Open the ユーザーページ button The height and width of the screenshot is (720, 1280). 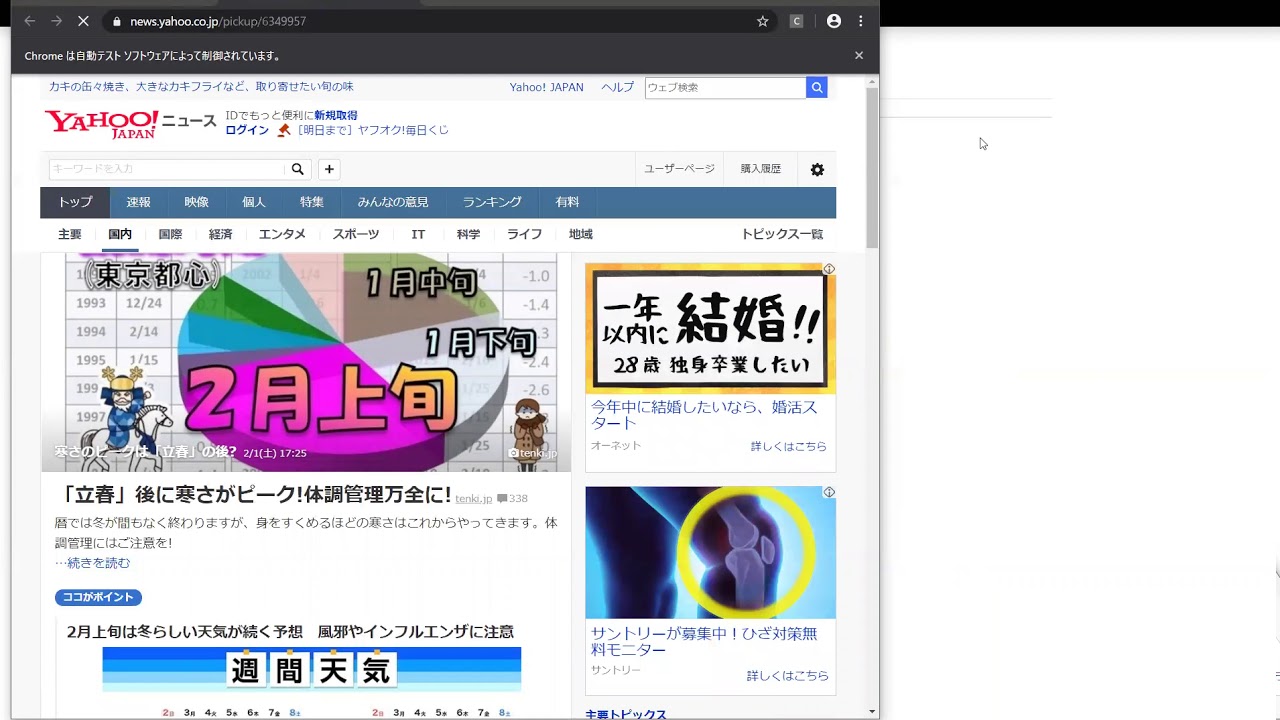(679, 169)
